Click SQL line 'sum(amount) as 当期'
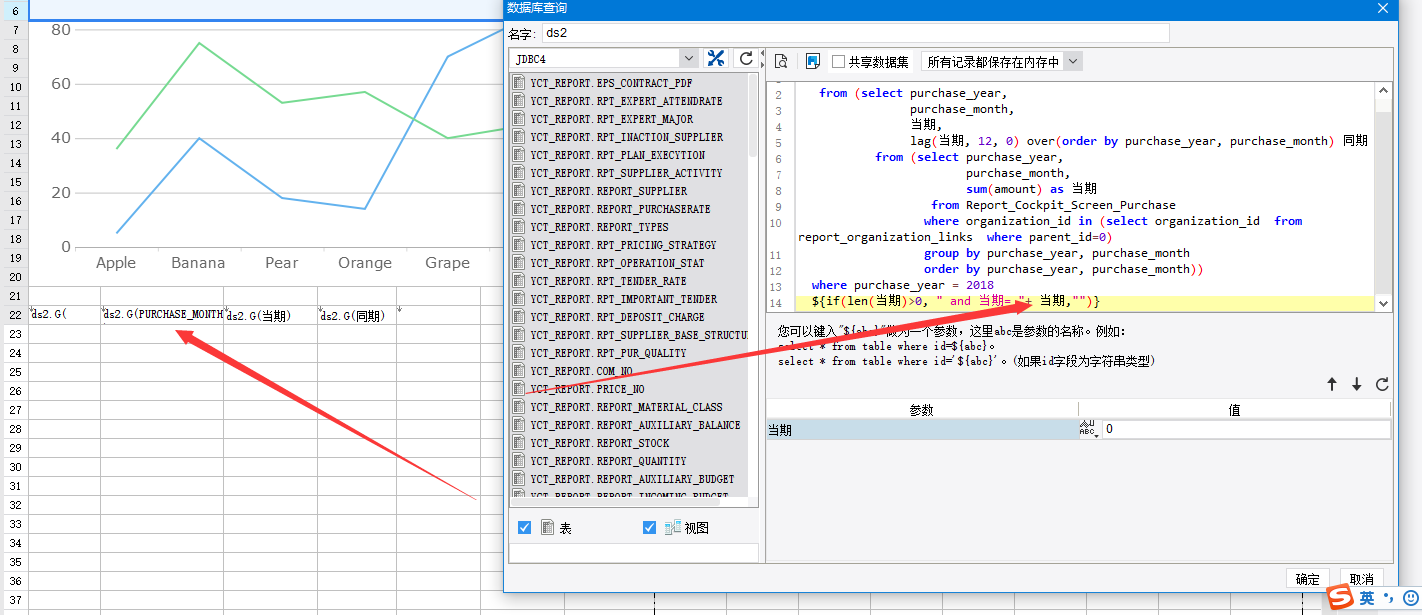This screenshot has width=1422, height=615. [x=1031, y=189]
